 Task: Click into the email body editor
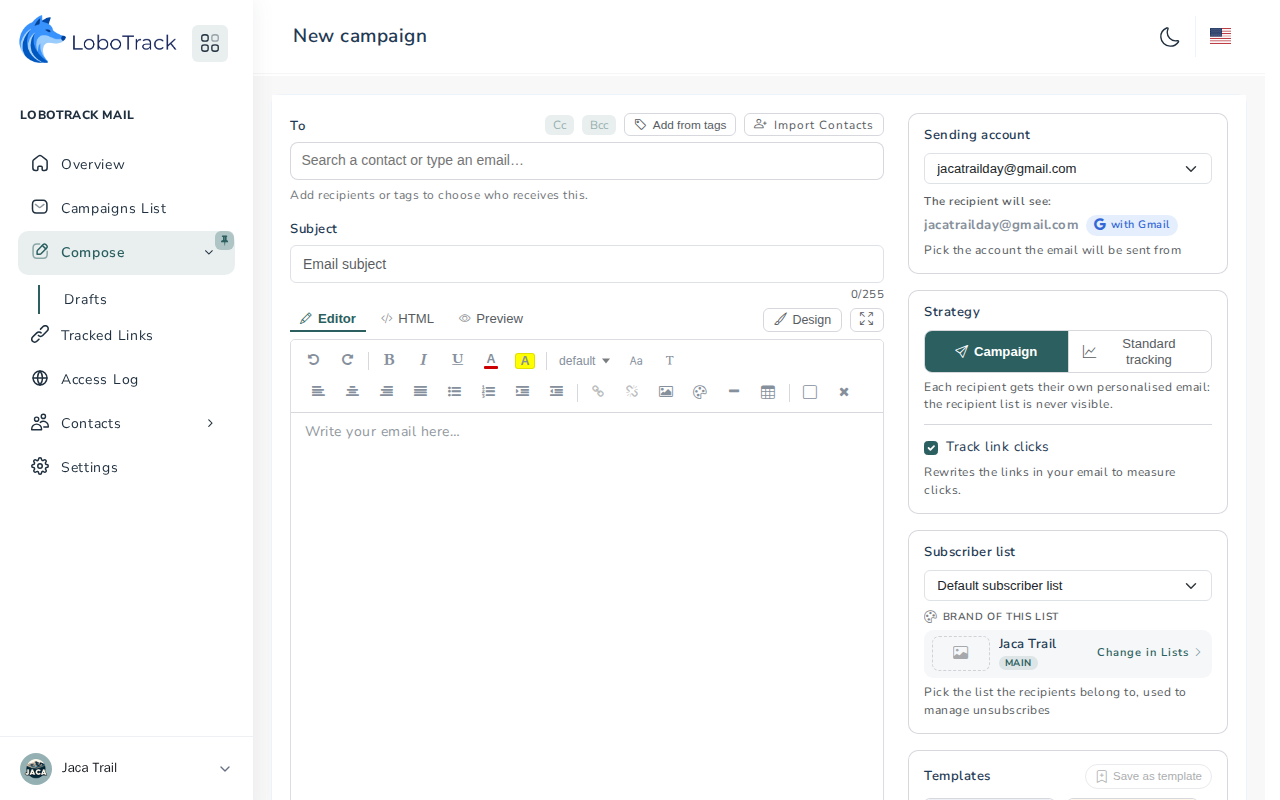[587, 606]
